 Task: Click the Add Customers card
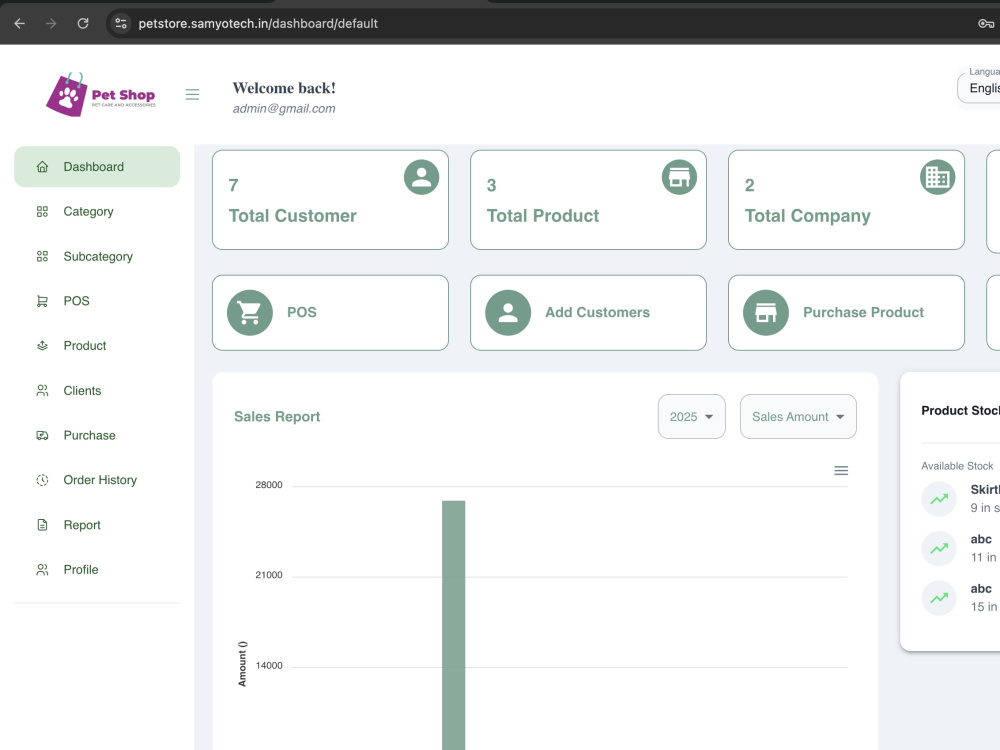pos(588,312)
